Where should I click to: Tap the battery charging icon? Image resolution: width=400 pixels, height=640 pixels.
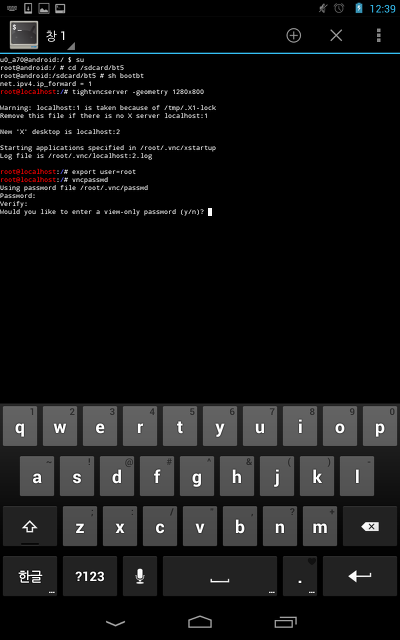tap(359, 8)
